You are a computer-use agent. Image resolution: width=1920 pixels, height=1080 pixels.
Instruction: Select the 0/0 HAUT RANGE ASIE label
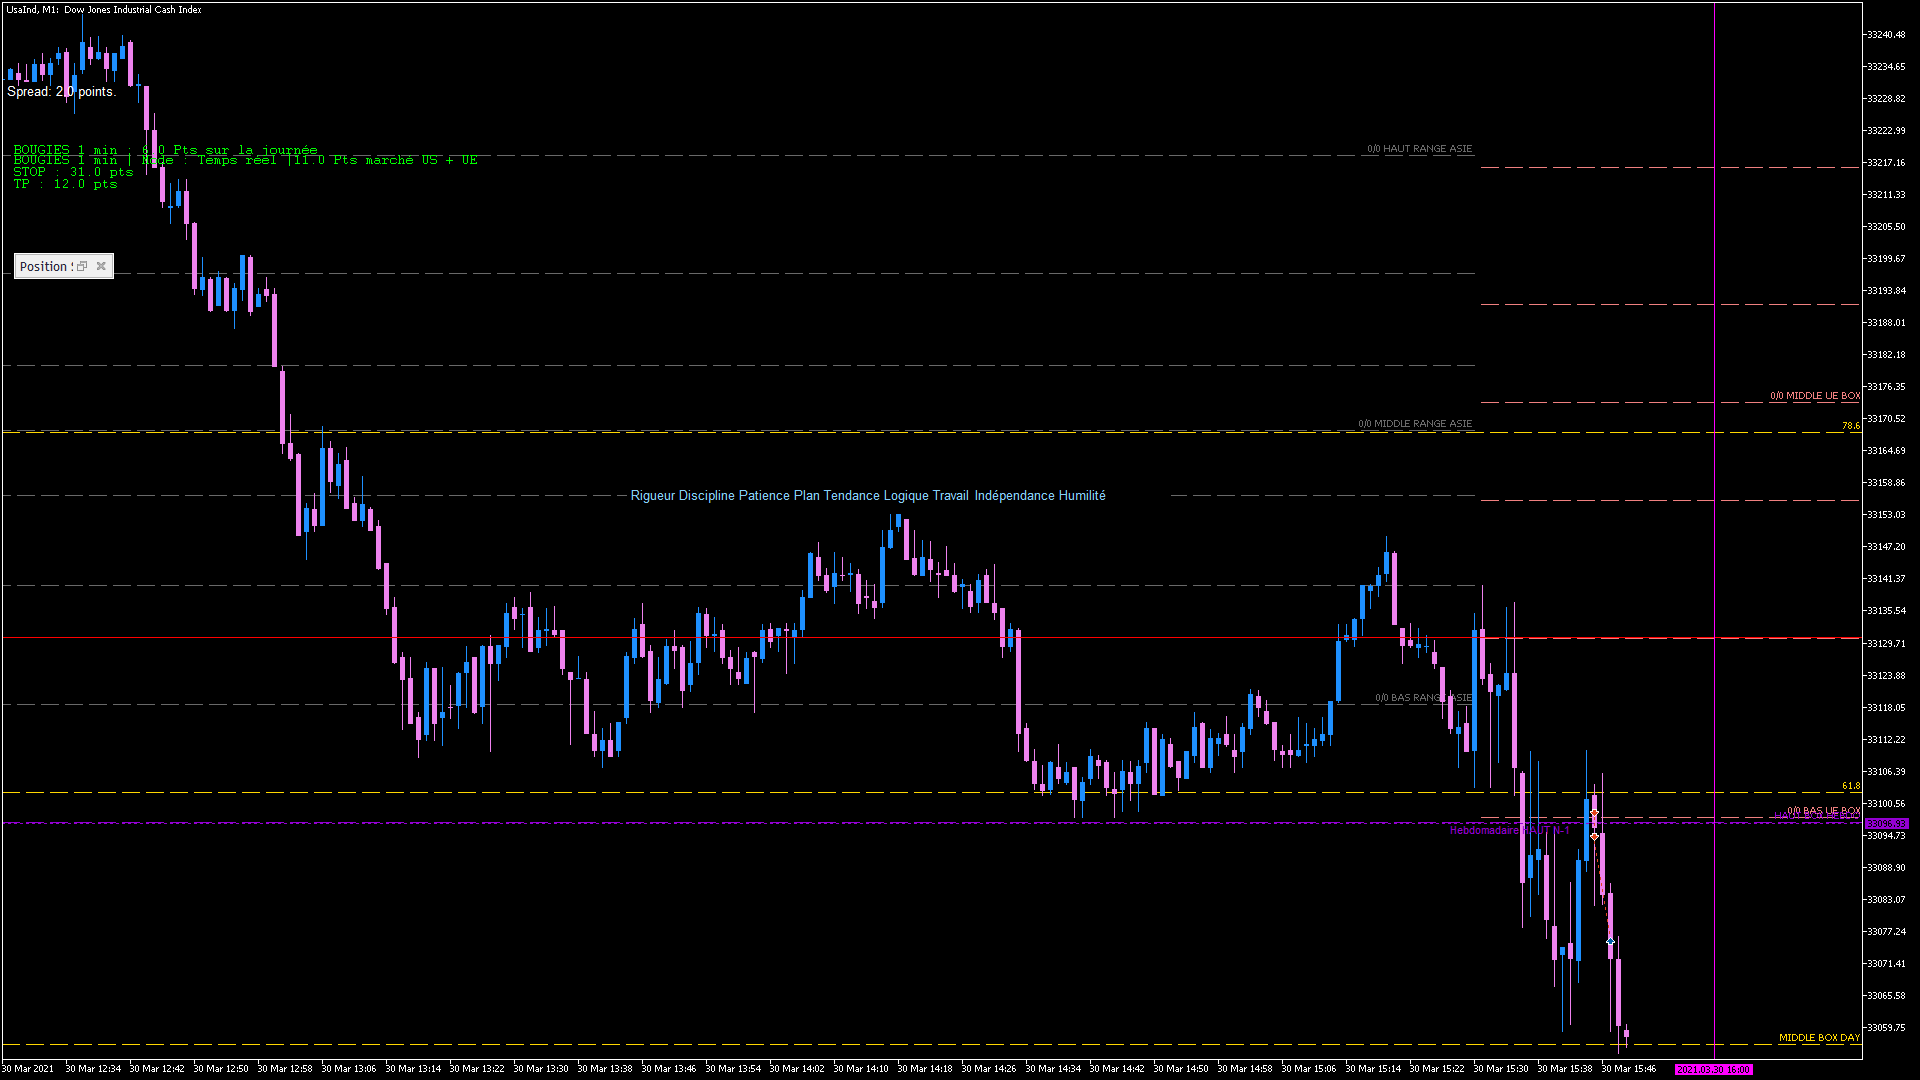pyautogui.click(x=1419, y=149)
